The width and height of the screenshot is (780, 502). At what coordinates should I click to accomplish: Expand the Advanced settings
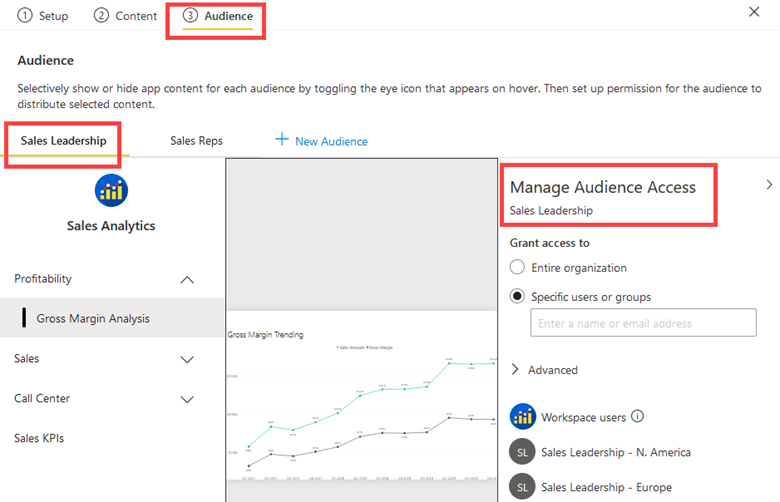pyautogui.click(x=516, y=370)
